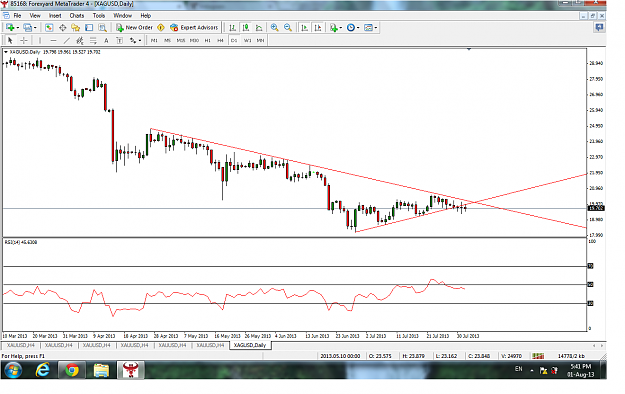Show hidden system tray icons
The height and width of the screenshot is (394, 625).
pos(532,370)
